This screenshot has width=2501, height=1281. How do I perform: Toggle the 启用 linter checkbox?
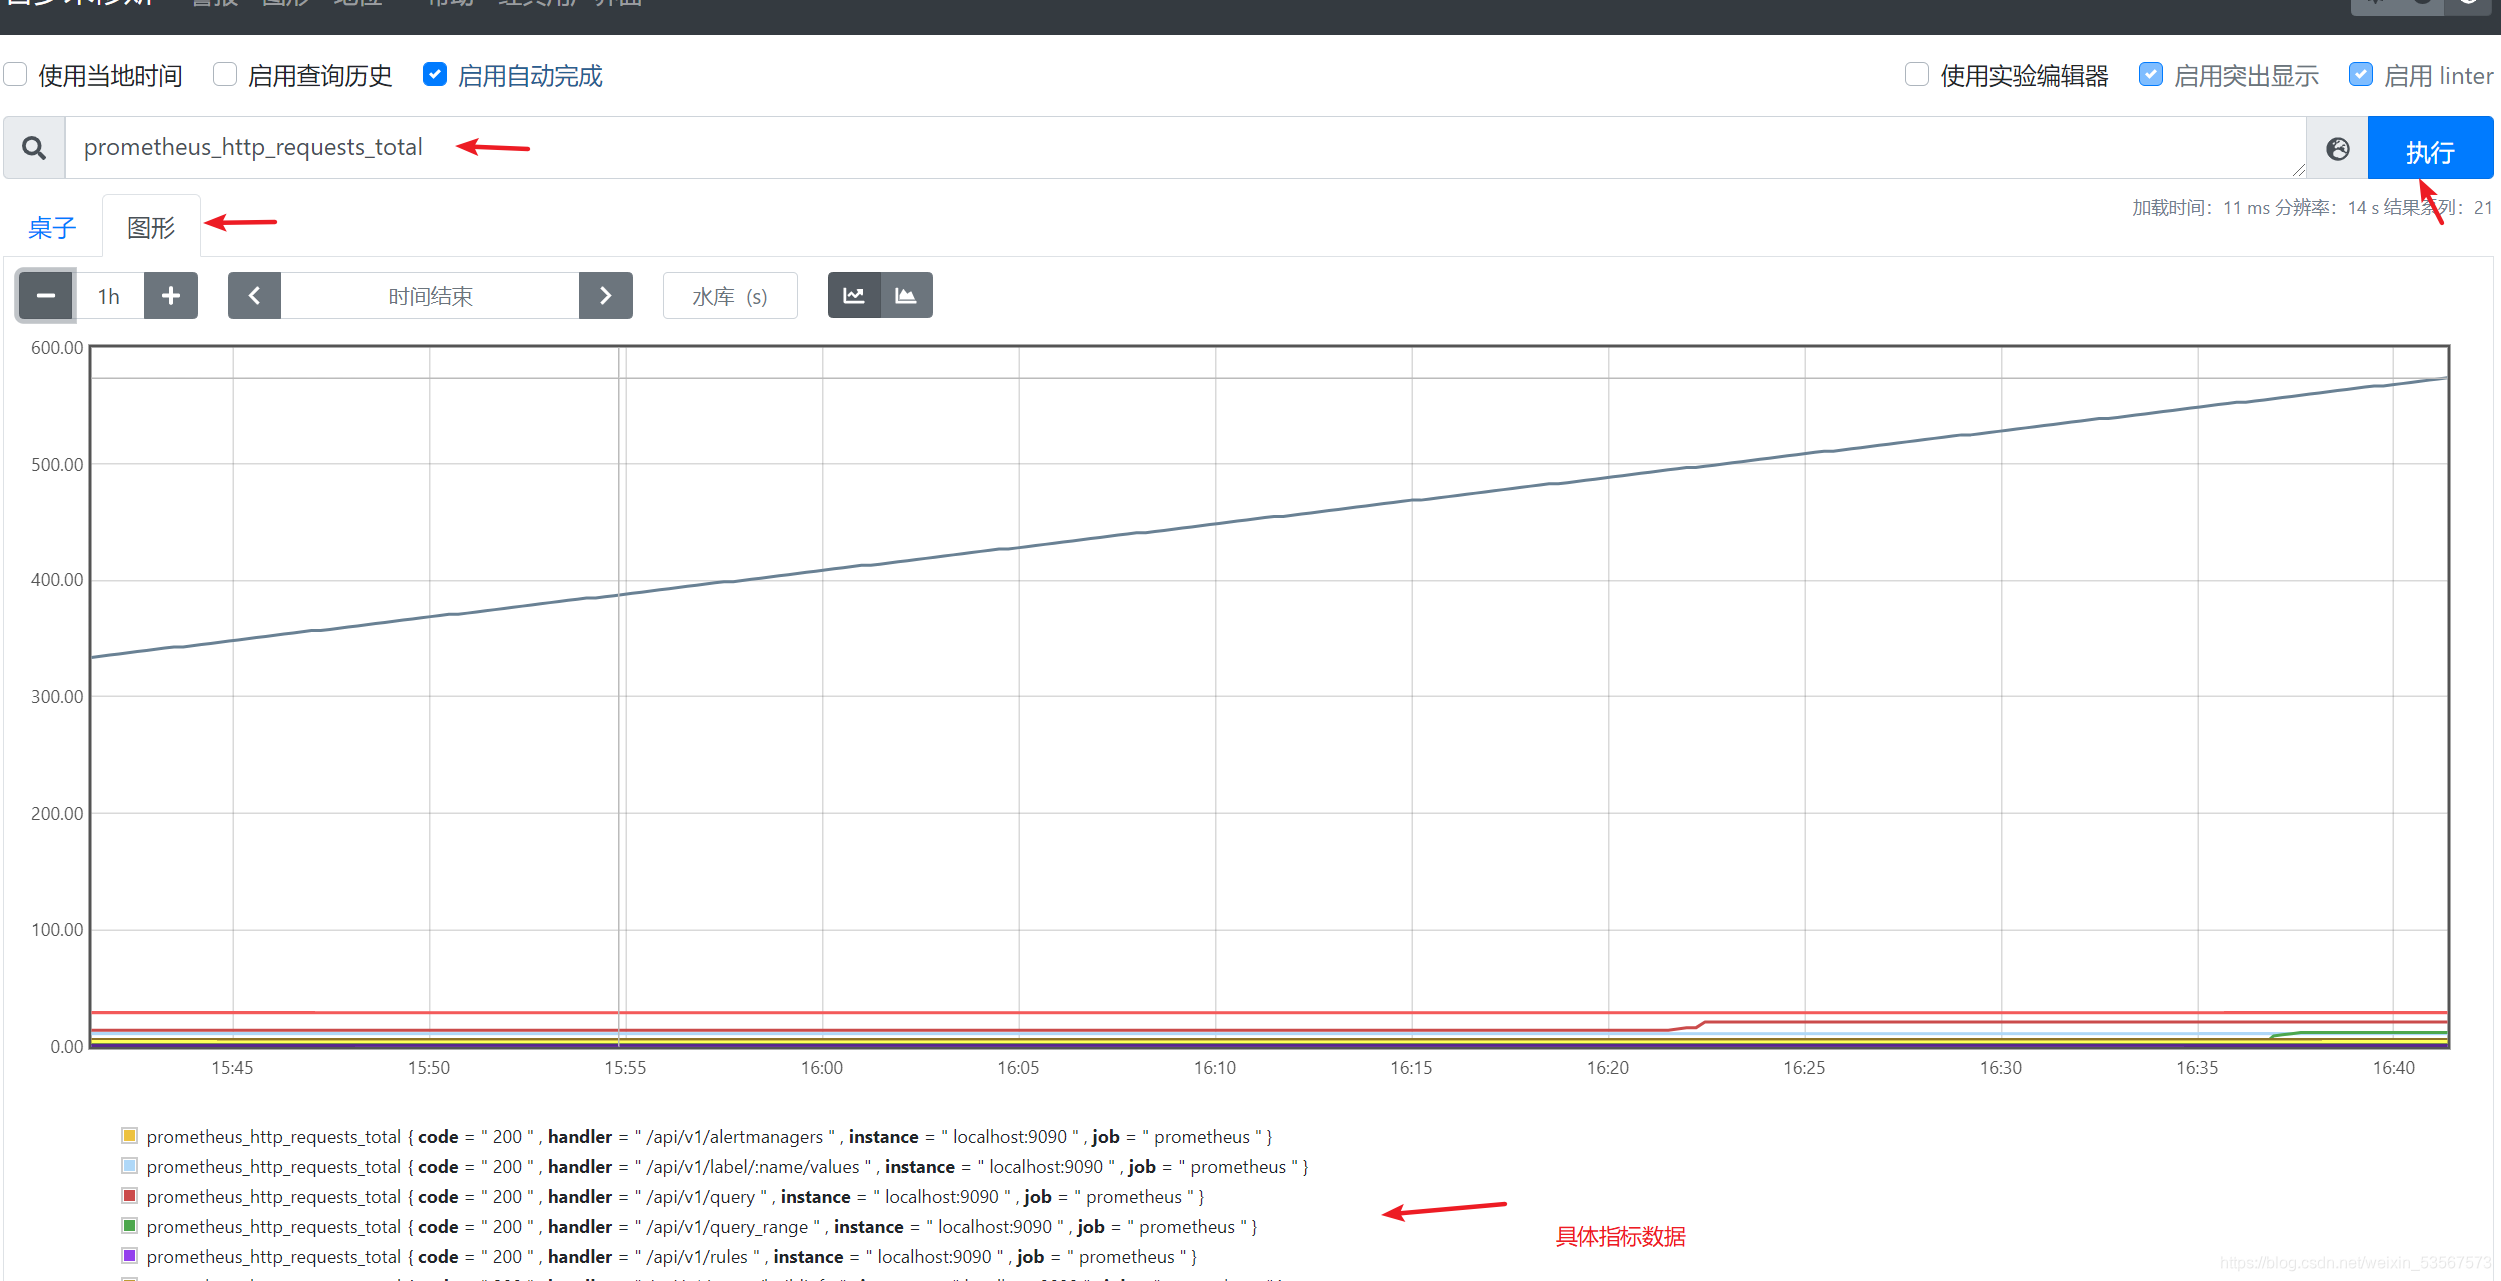(x=2361, y=75)
